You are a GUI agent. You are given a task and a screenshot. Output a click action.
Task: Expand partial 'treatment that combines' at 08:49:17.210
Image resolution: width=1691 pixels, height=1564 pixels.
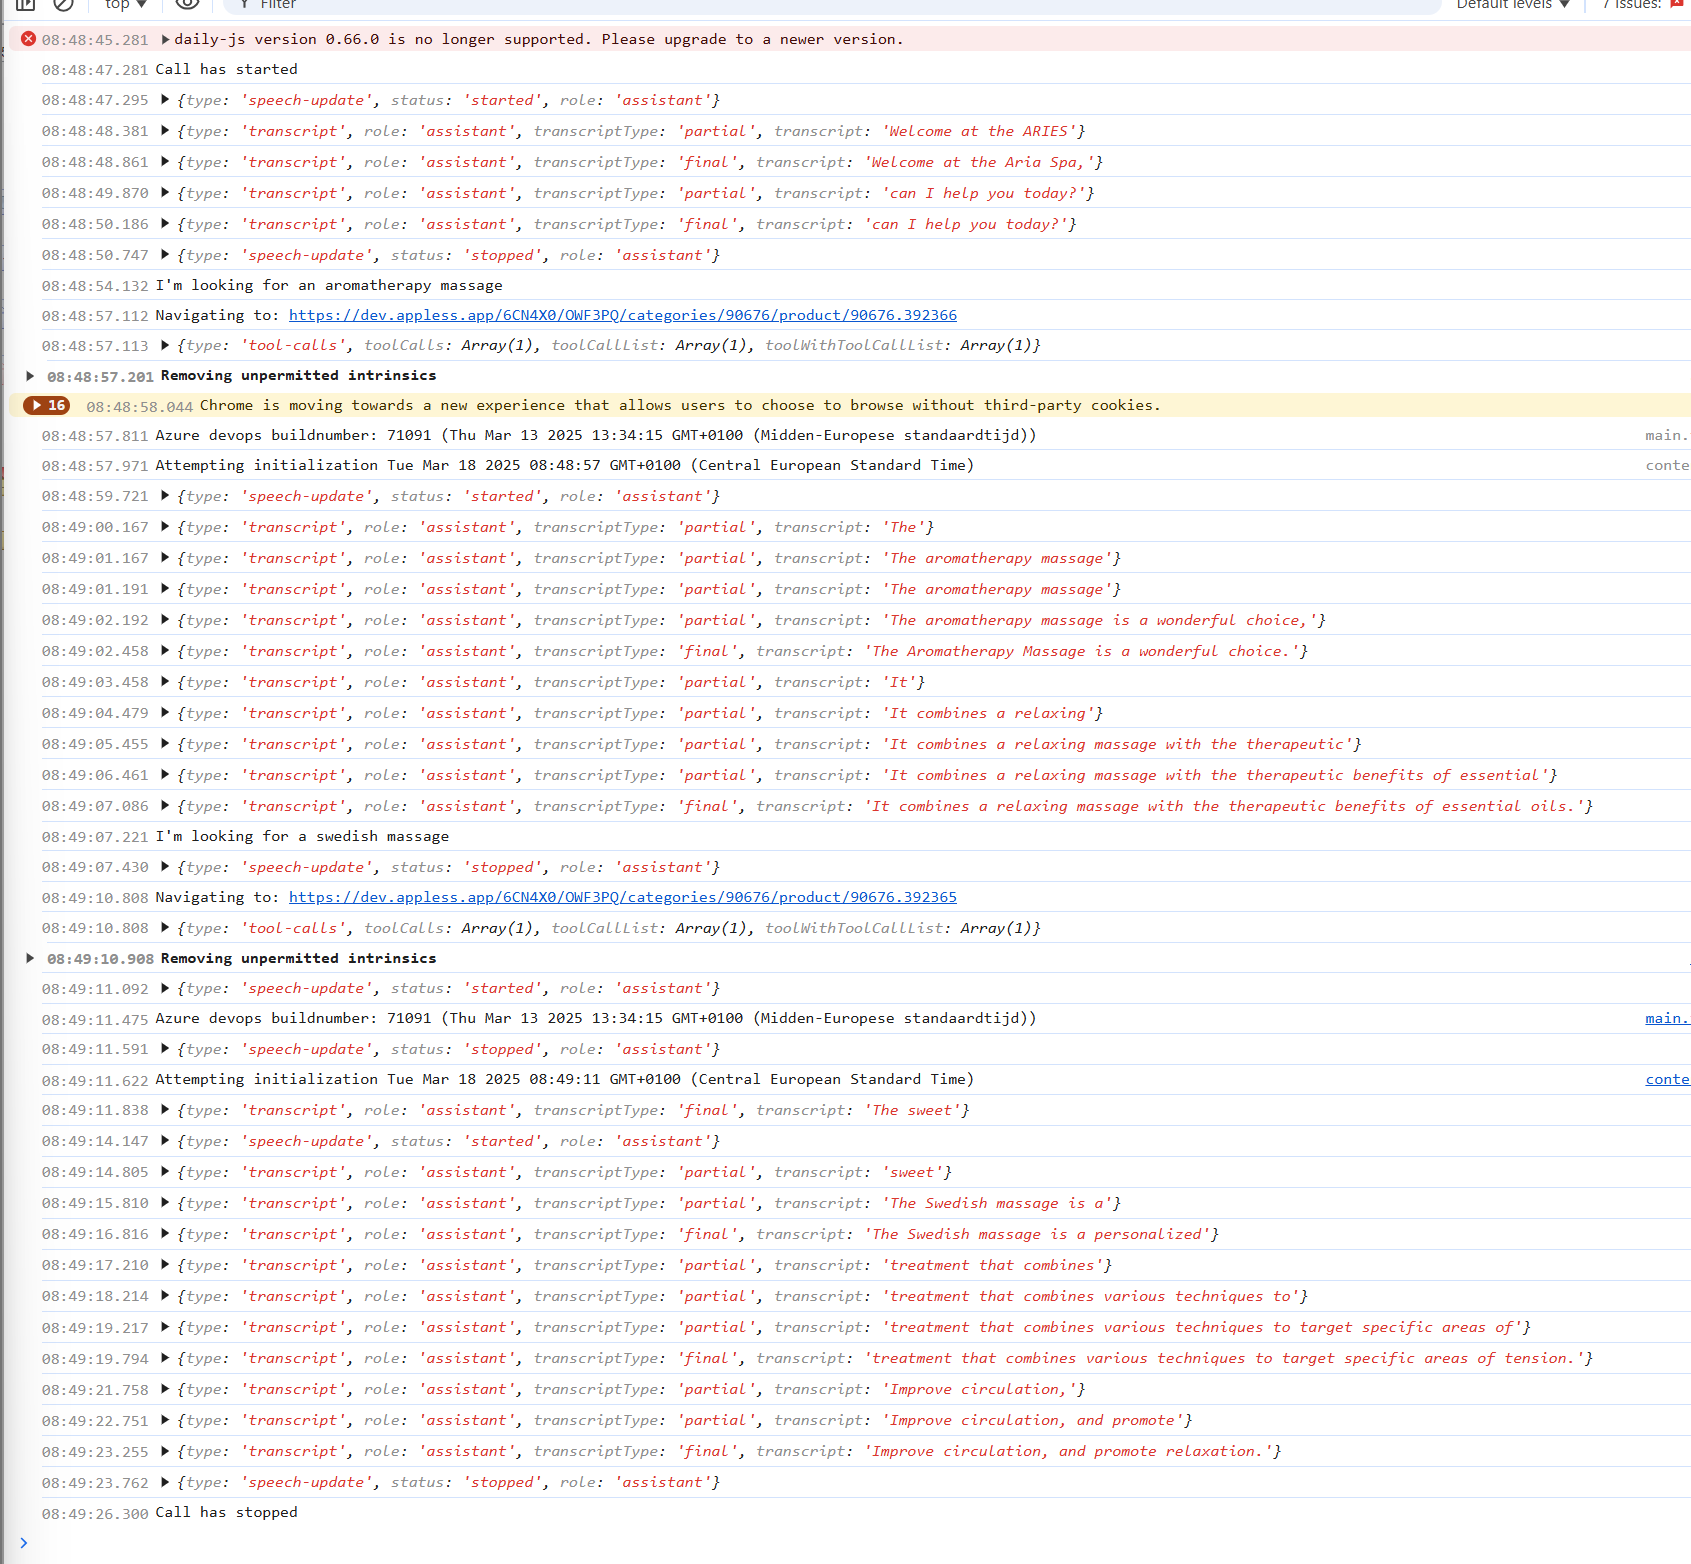coord(165,1265)
